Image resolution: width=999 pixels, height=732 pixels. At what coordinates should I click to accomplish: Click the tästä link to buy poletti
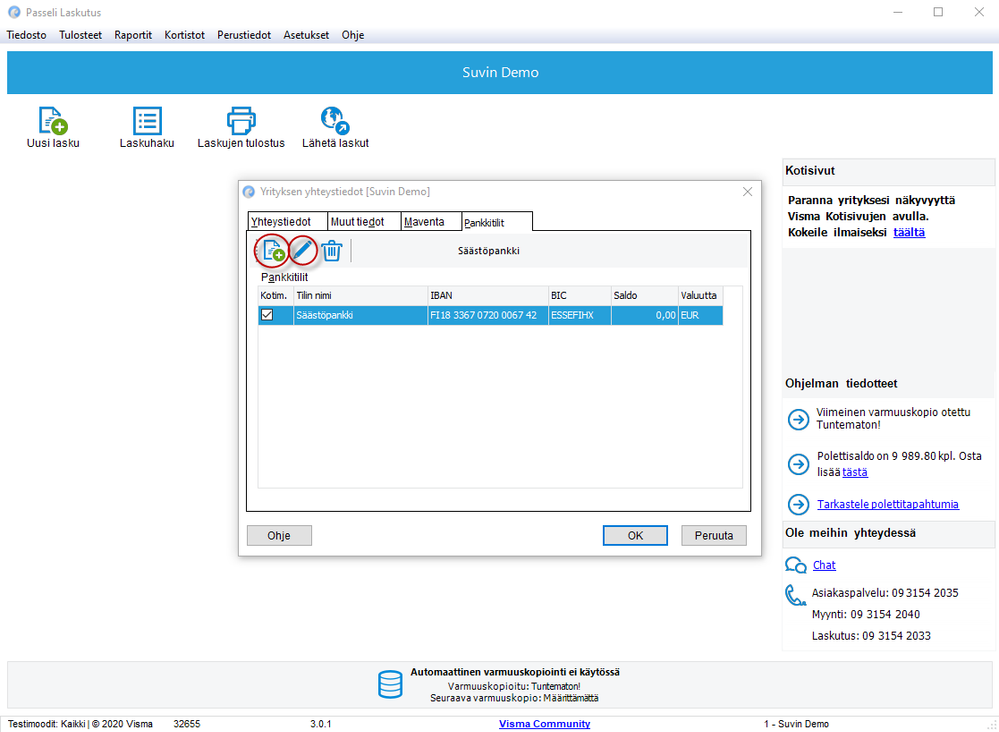[855, 472]
